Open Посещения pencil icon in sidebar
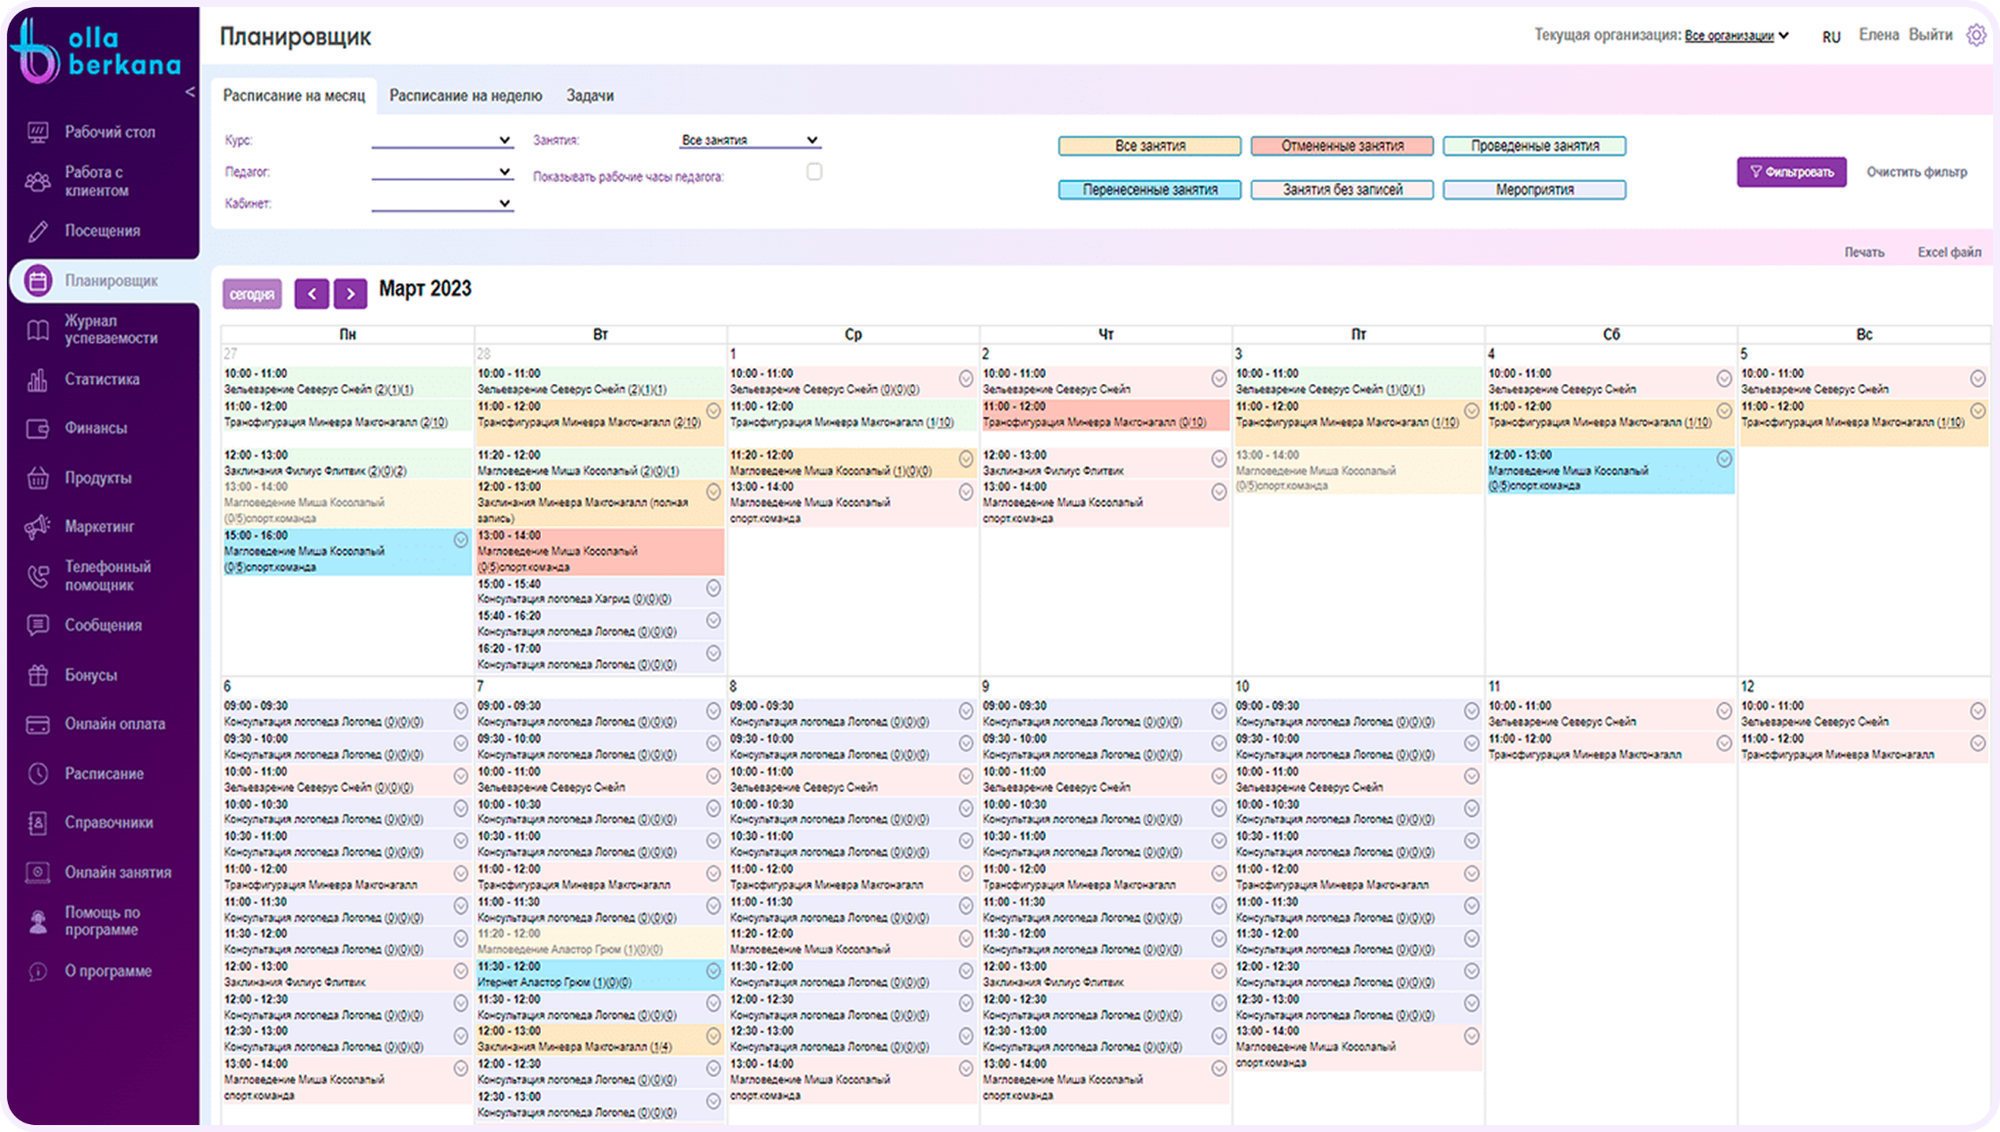This screenshot has height=1132, width=2000. pos(38,231)
